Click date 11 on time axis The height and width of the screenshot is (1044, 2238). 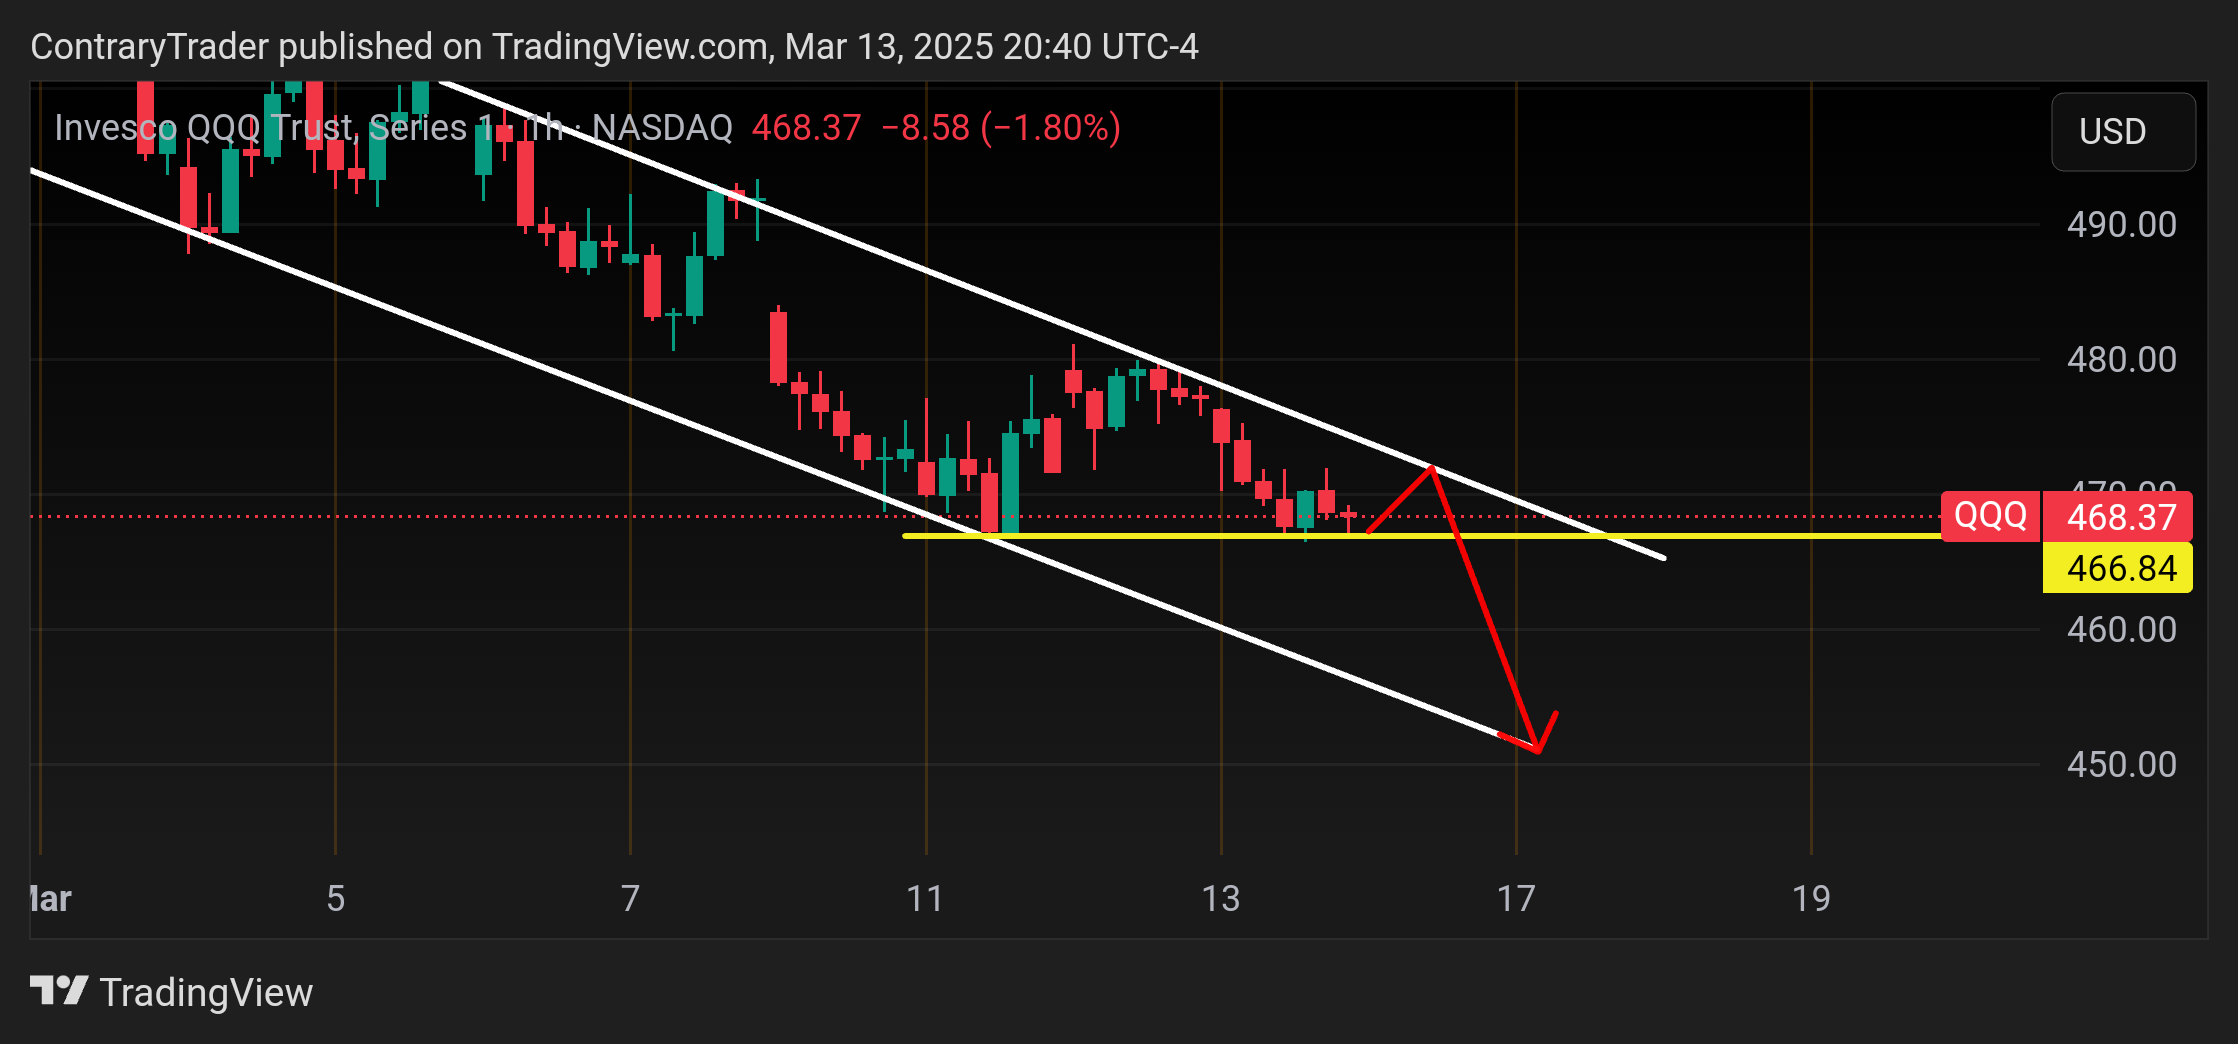pos(925,898)
